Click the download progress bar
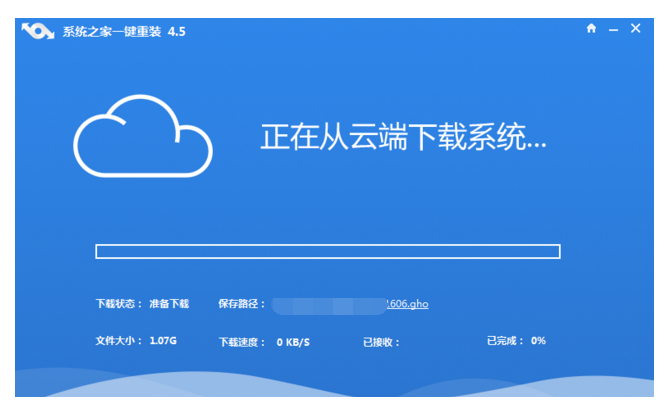 pos(327,251)
